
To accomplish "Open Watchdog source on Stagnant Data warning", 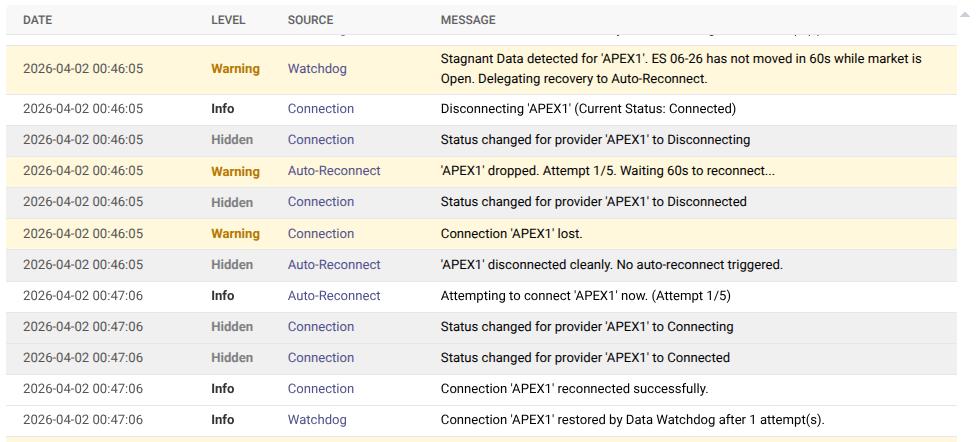I will [317, 69].
